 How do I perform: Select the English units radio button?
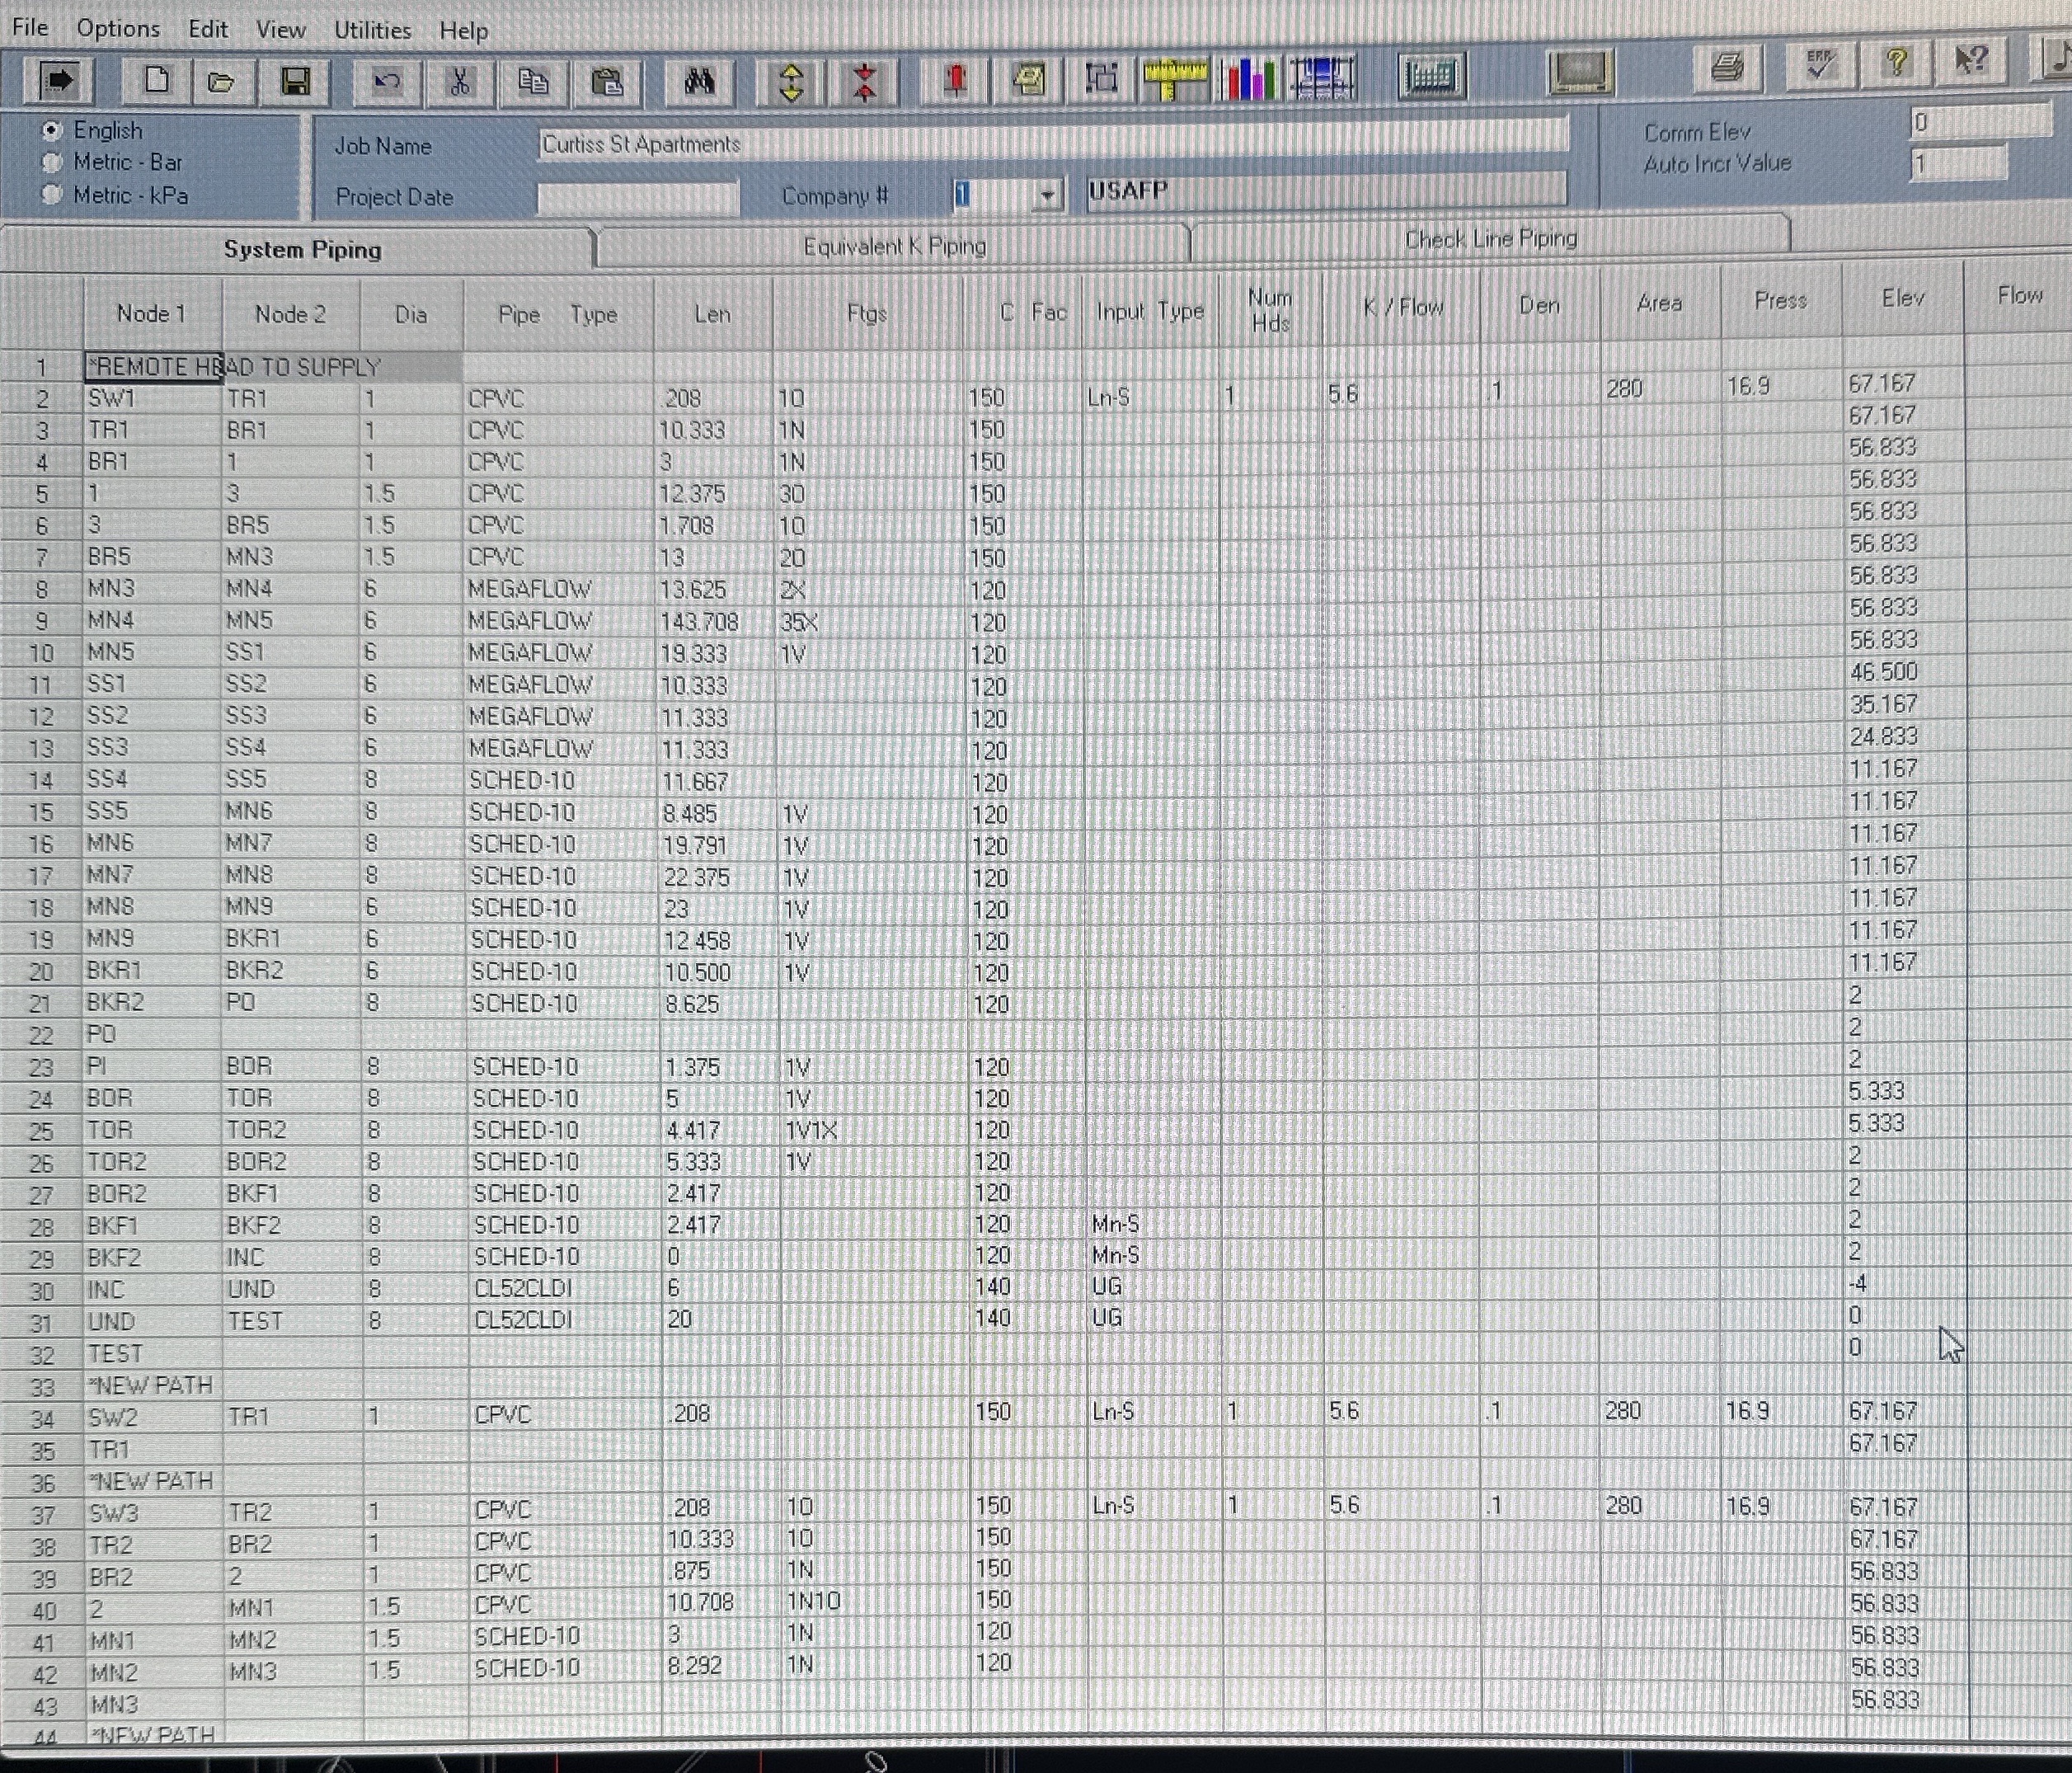pyautogui.click(x=52, y=130)
